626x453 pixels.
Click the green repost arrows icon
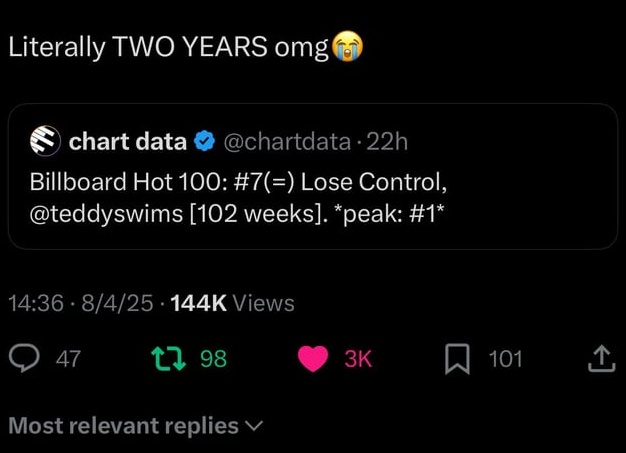click(168, 358)
